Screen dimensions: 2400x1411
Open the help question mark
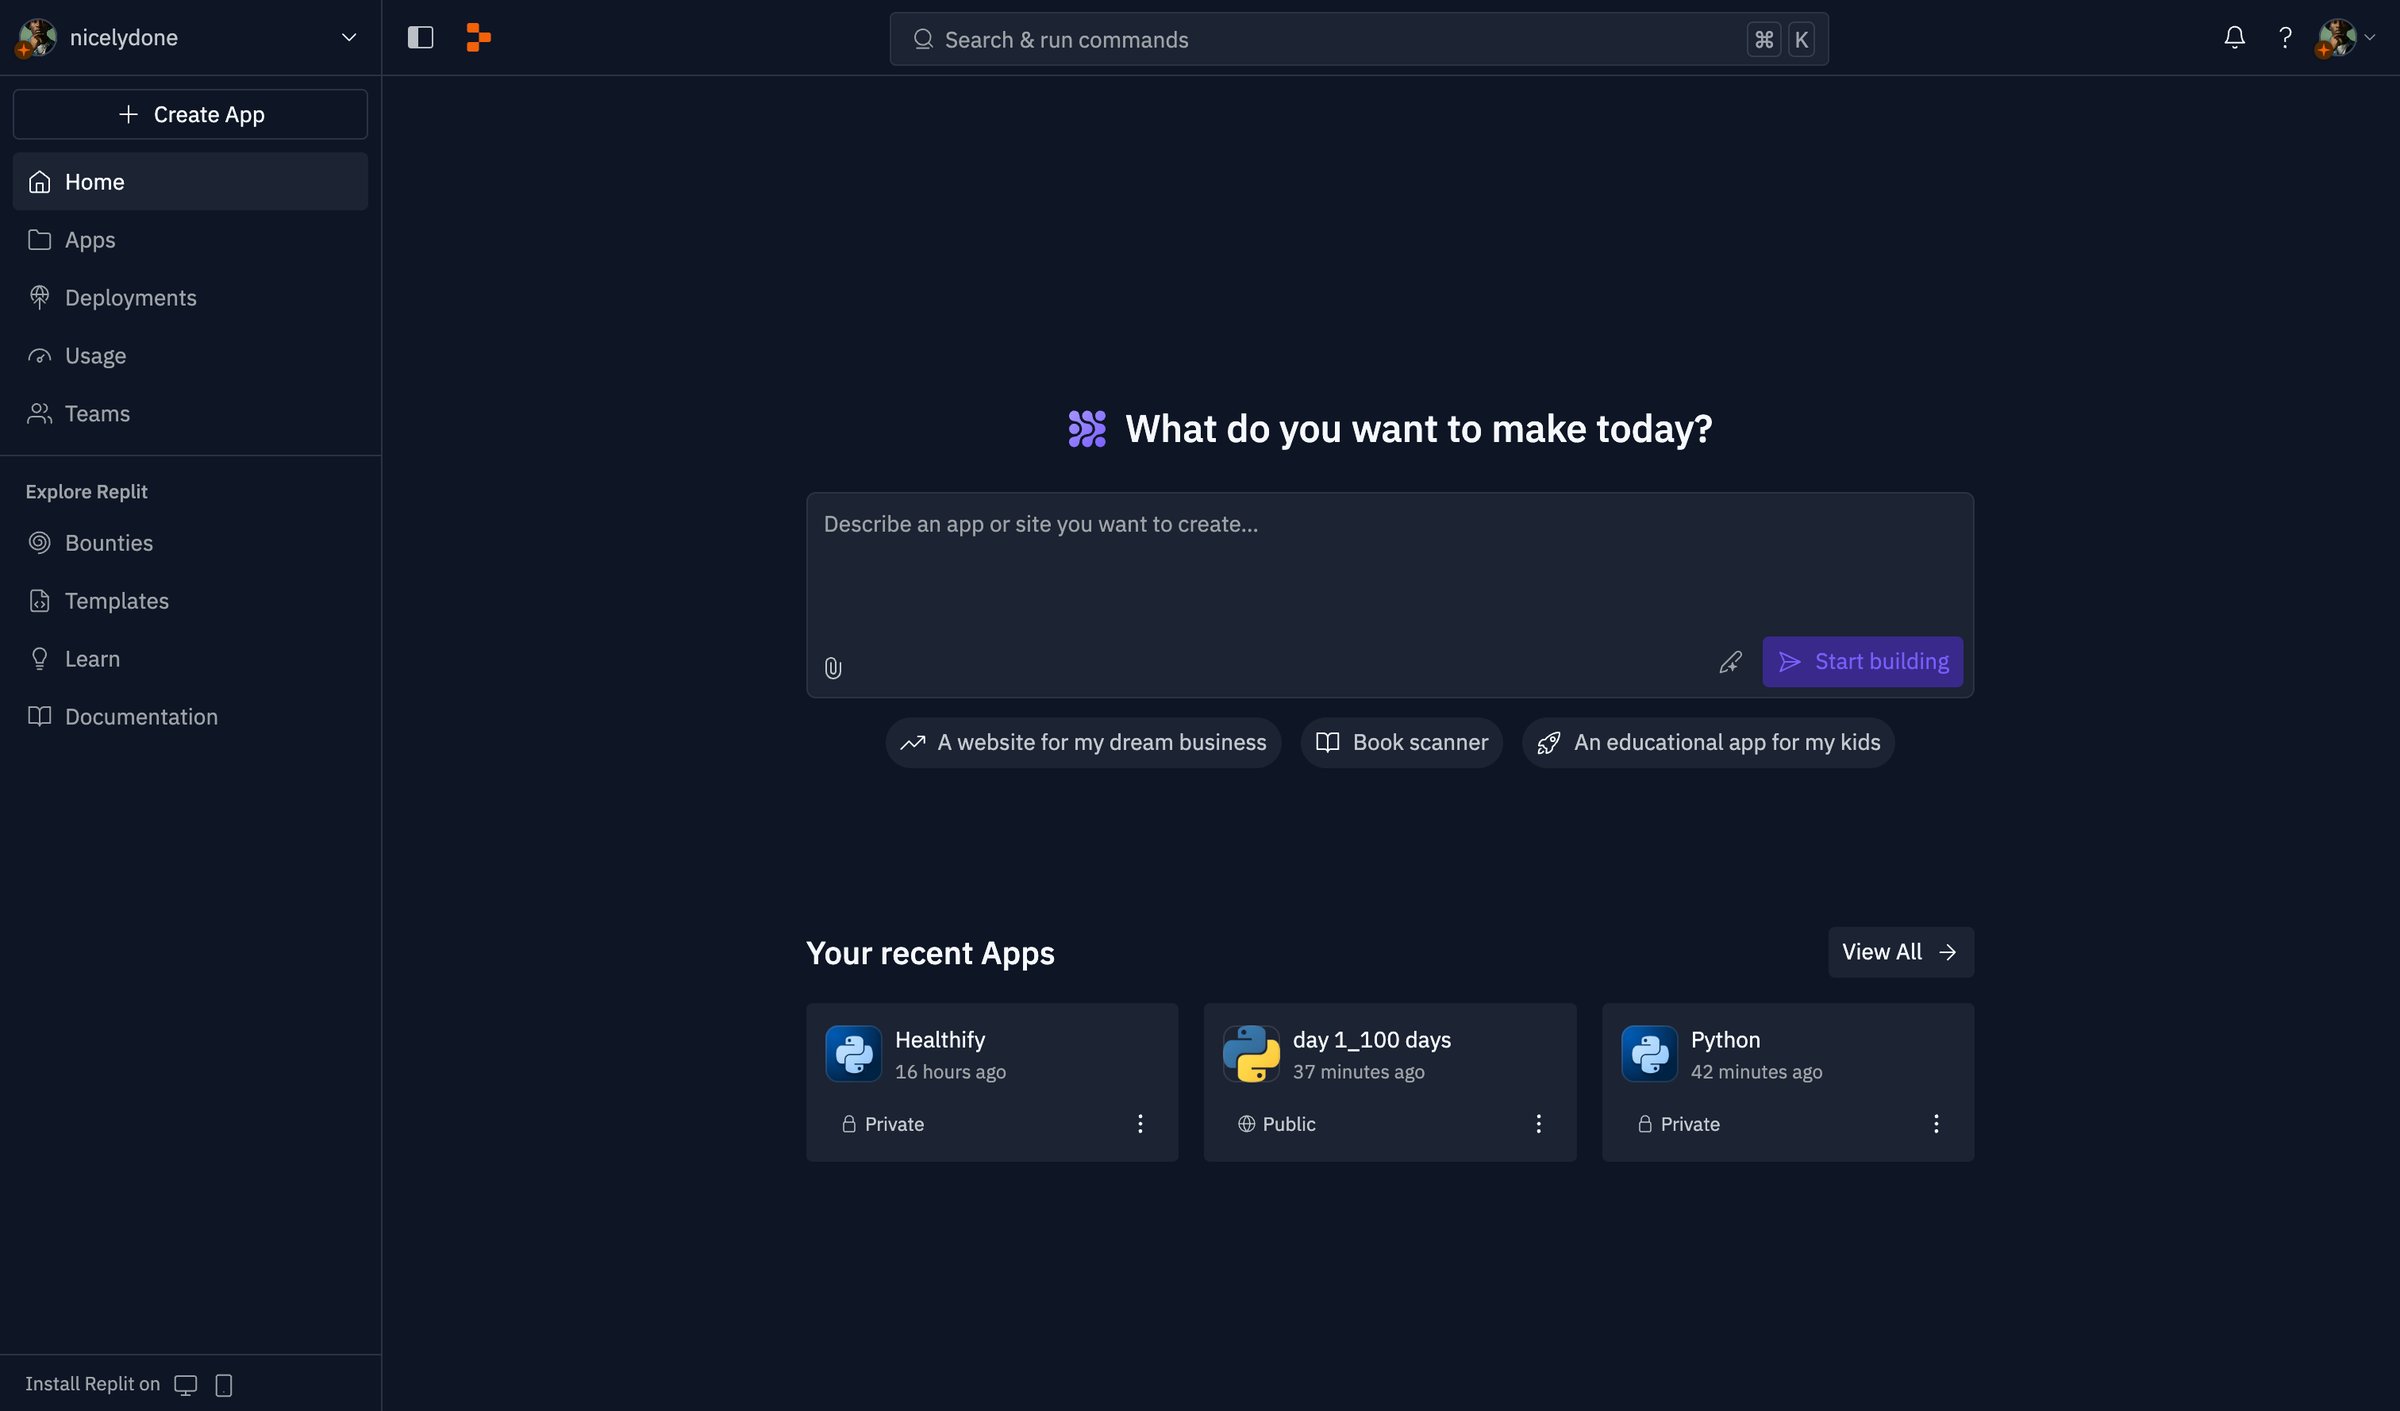tap(2285, 38)
